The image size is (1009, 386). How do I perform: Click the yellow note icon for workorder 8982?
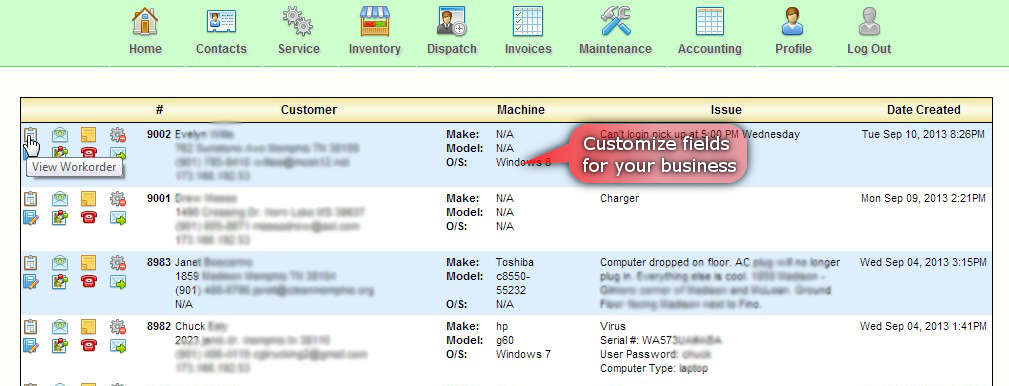pos(89,327)
